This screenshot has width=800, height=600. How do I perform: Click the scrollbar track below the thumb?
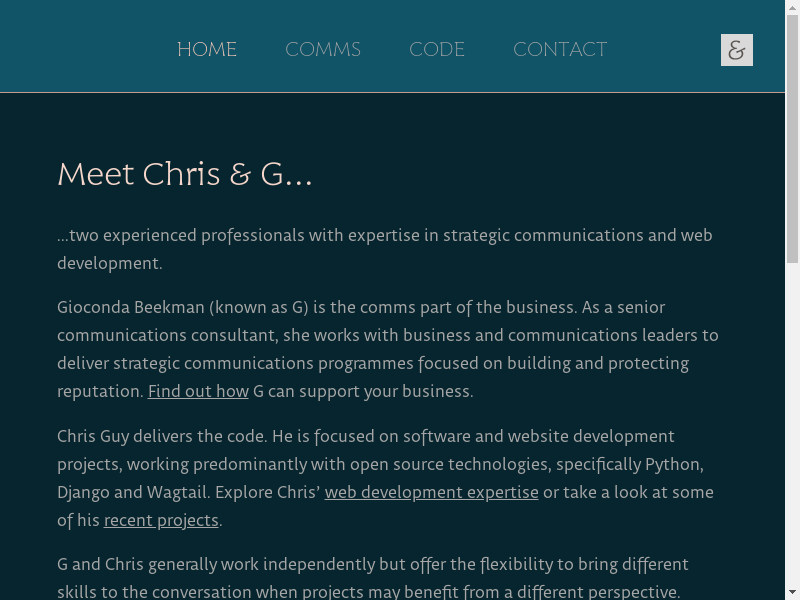793,420
